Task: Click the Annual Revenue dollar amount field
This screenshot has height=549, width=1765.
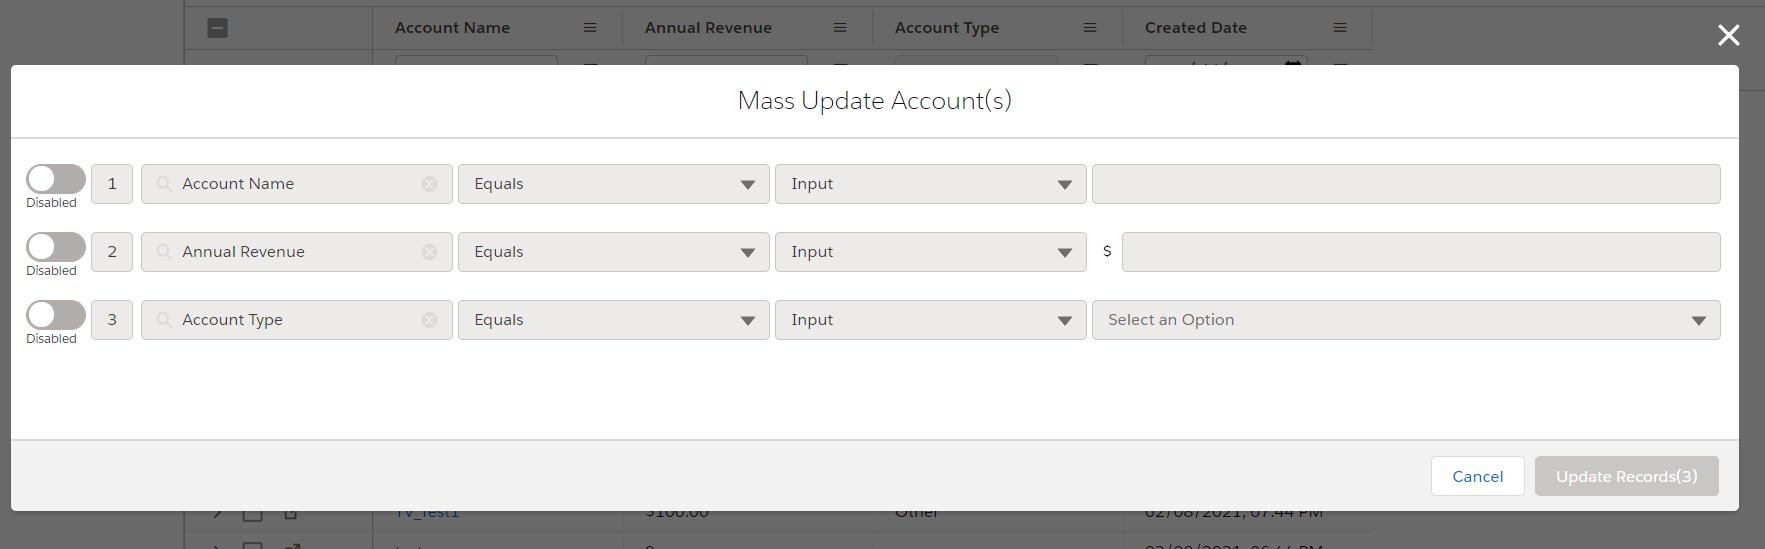Action: (1420, 252)
